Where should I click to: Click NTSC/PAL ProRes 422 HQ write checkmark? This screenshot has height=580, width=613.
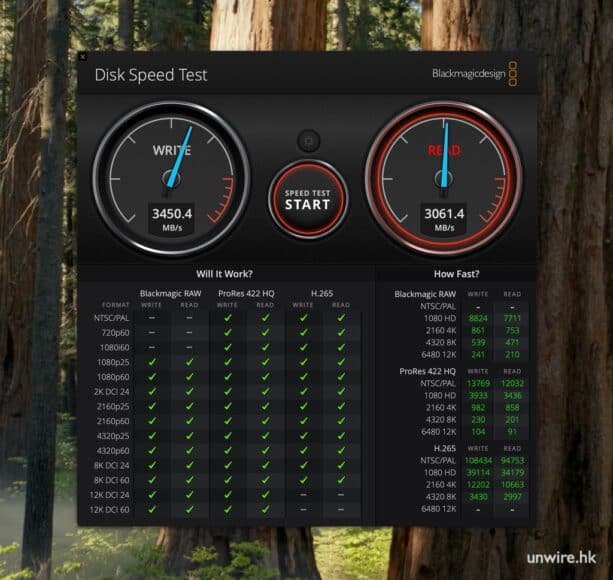[228, 318]
